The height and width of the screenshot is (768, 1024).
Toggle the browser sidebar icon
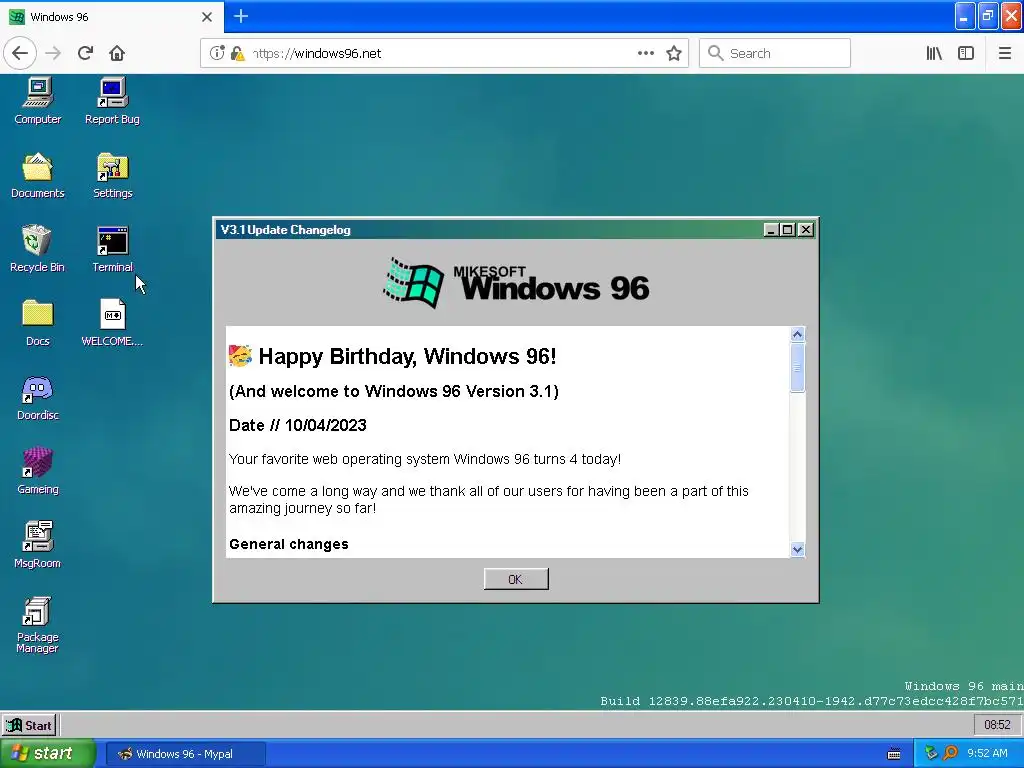click(966, 53)
